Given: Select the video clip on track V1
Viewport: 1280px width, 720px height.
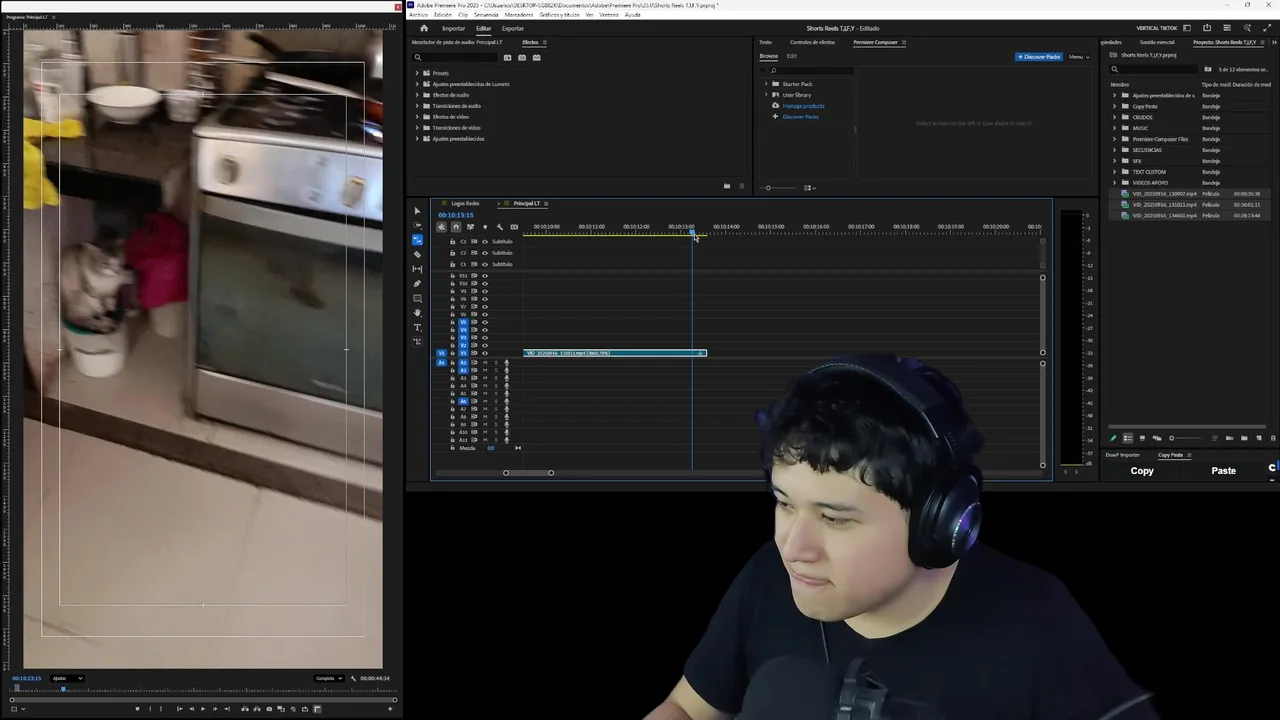Looking at the screenshot, I should coord(615,353).
